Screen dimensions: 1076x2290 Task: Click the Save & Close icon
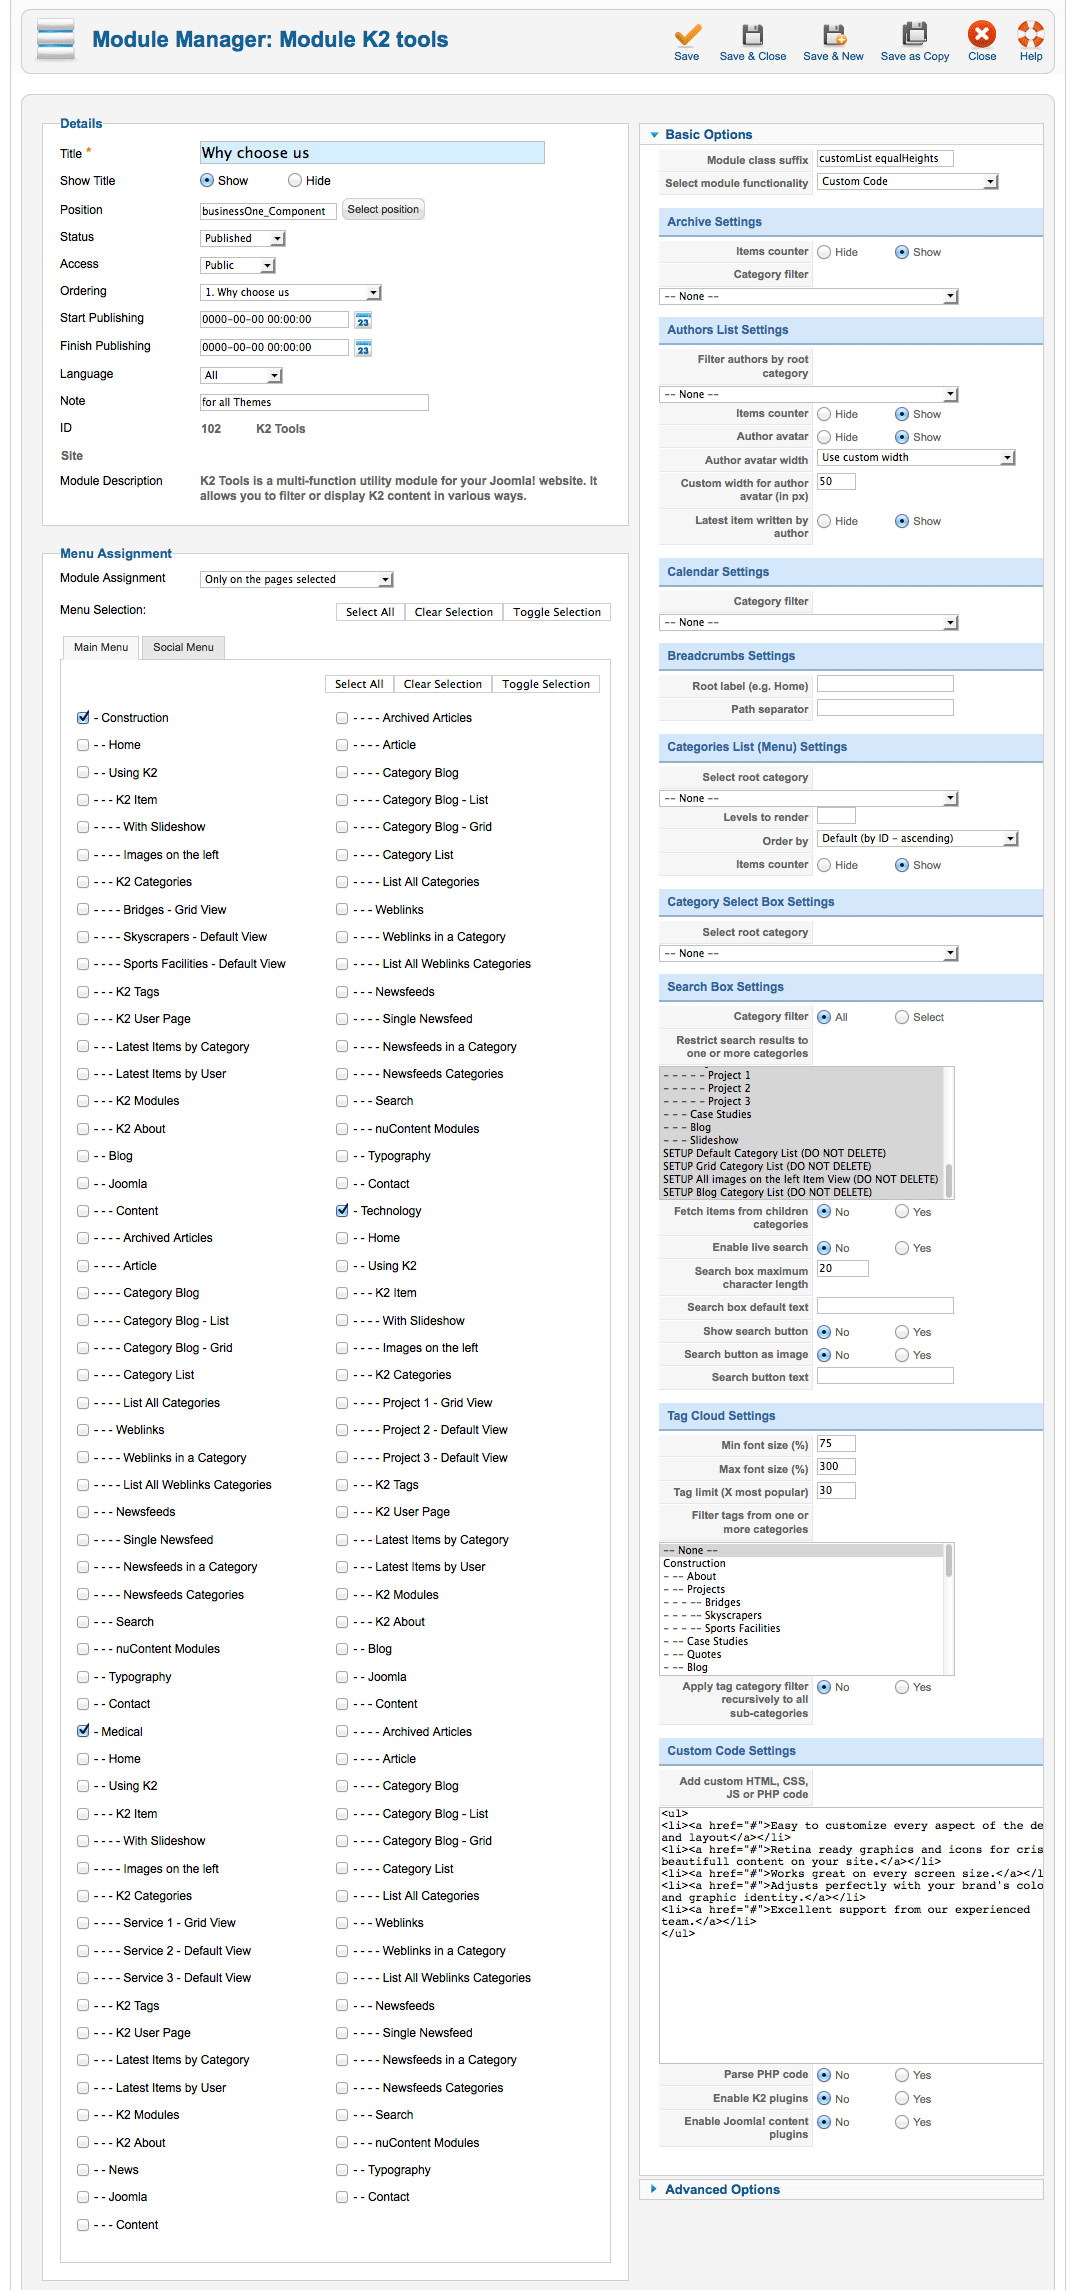click(753, 35)
